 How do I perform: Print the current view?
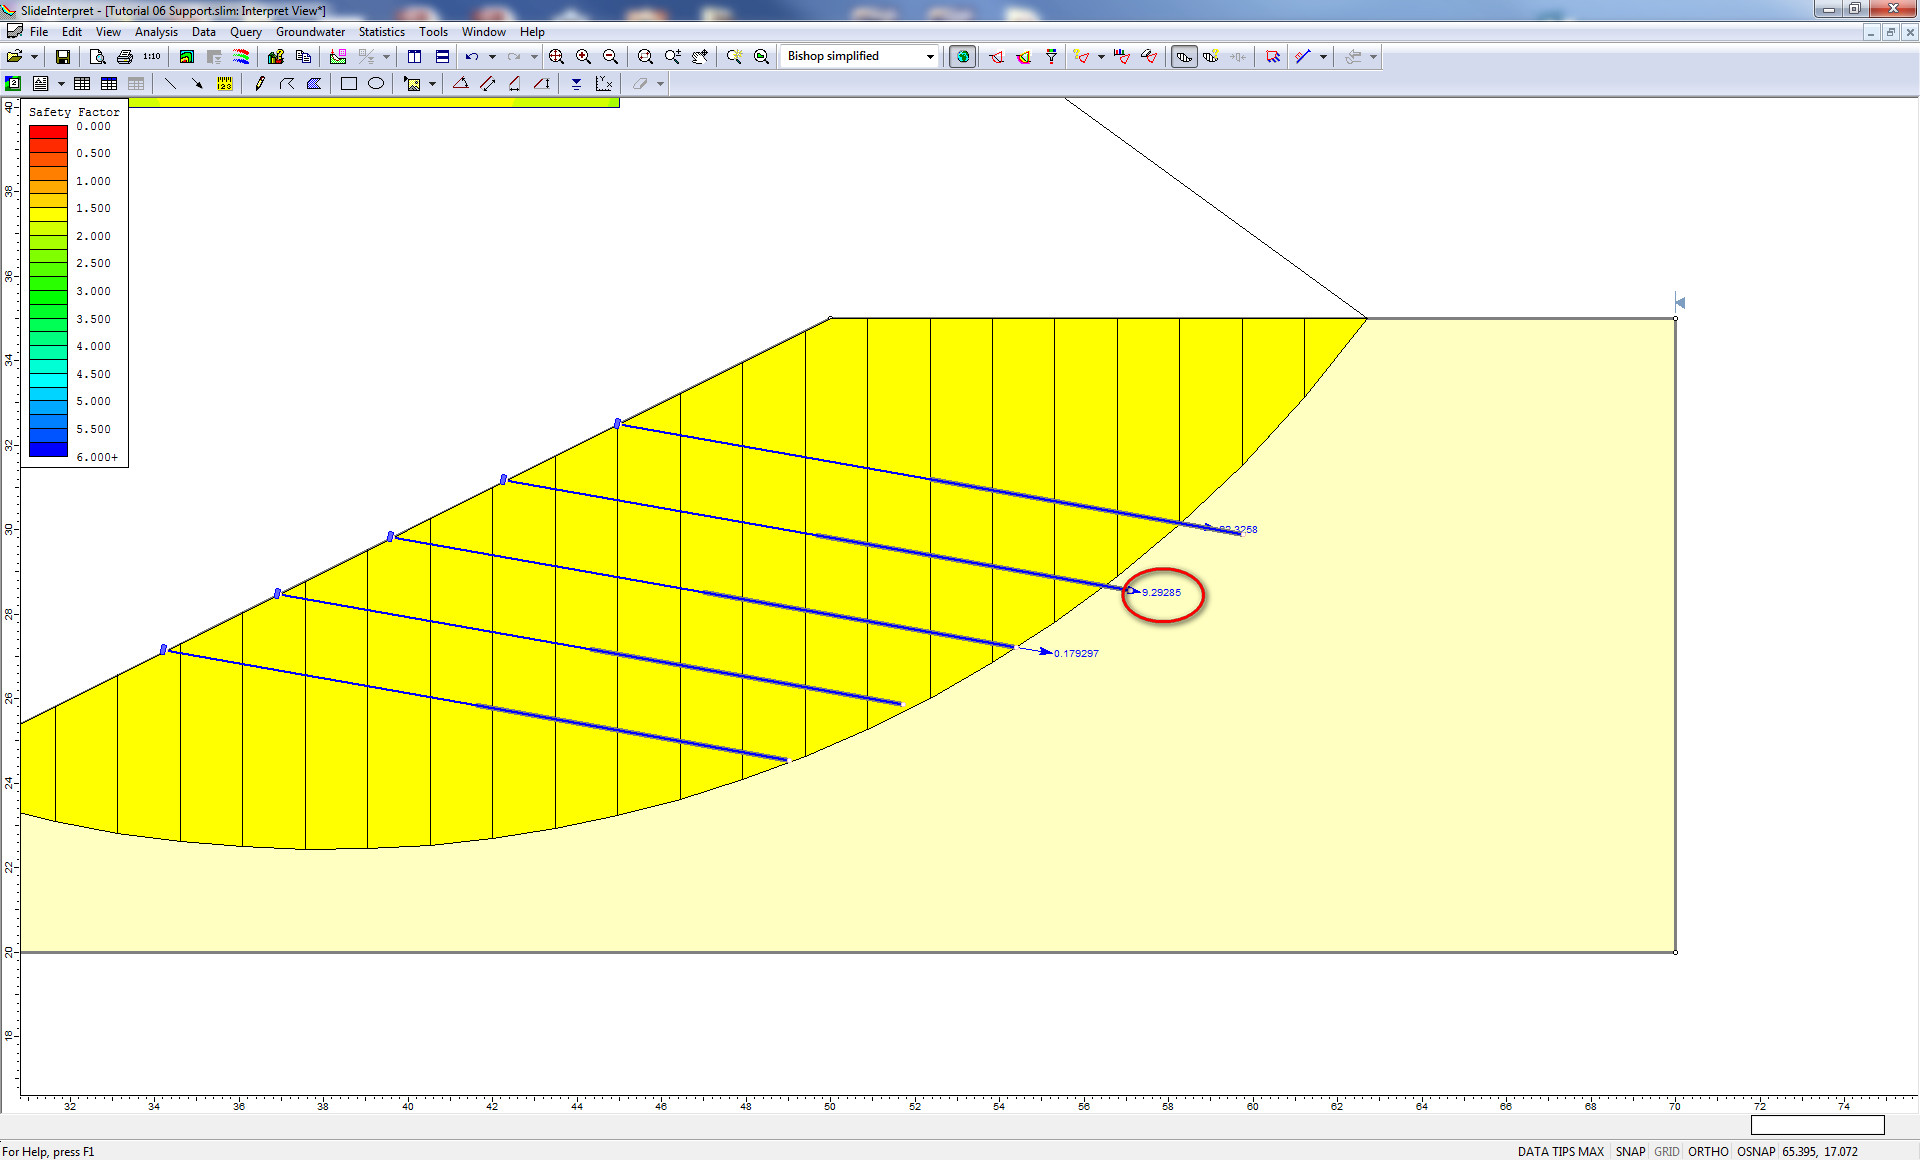(x=124, y=57)
